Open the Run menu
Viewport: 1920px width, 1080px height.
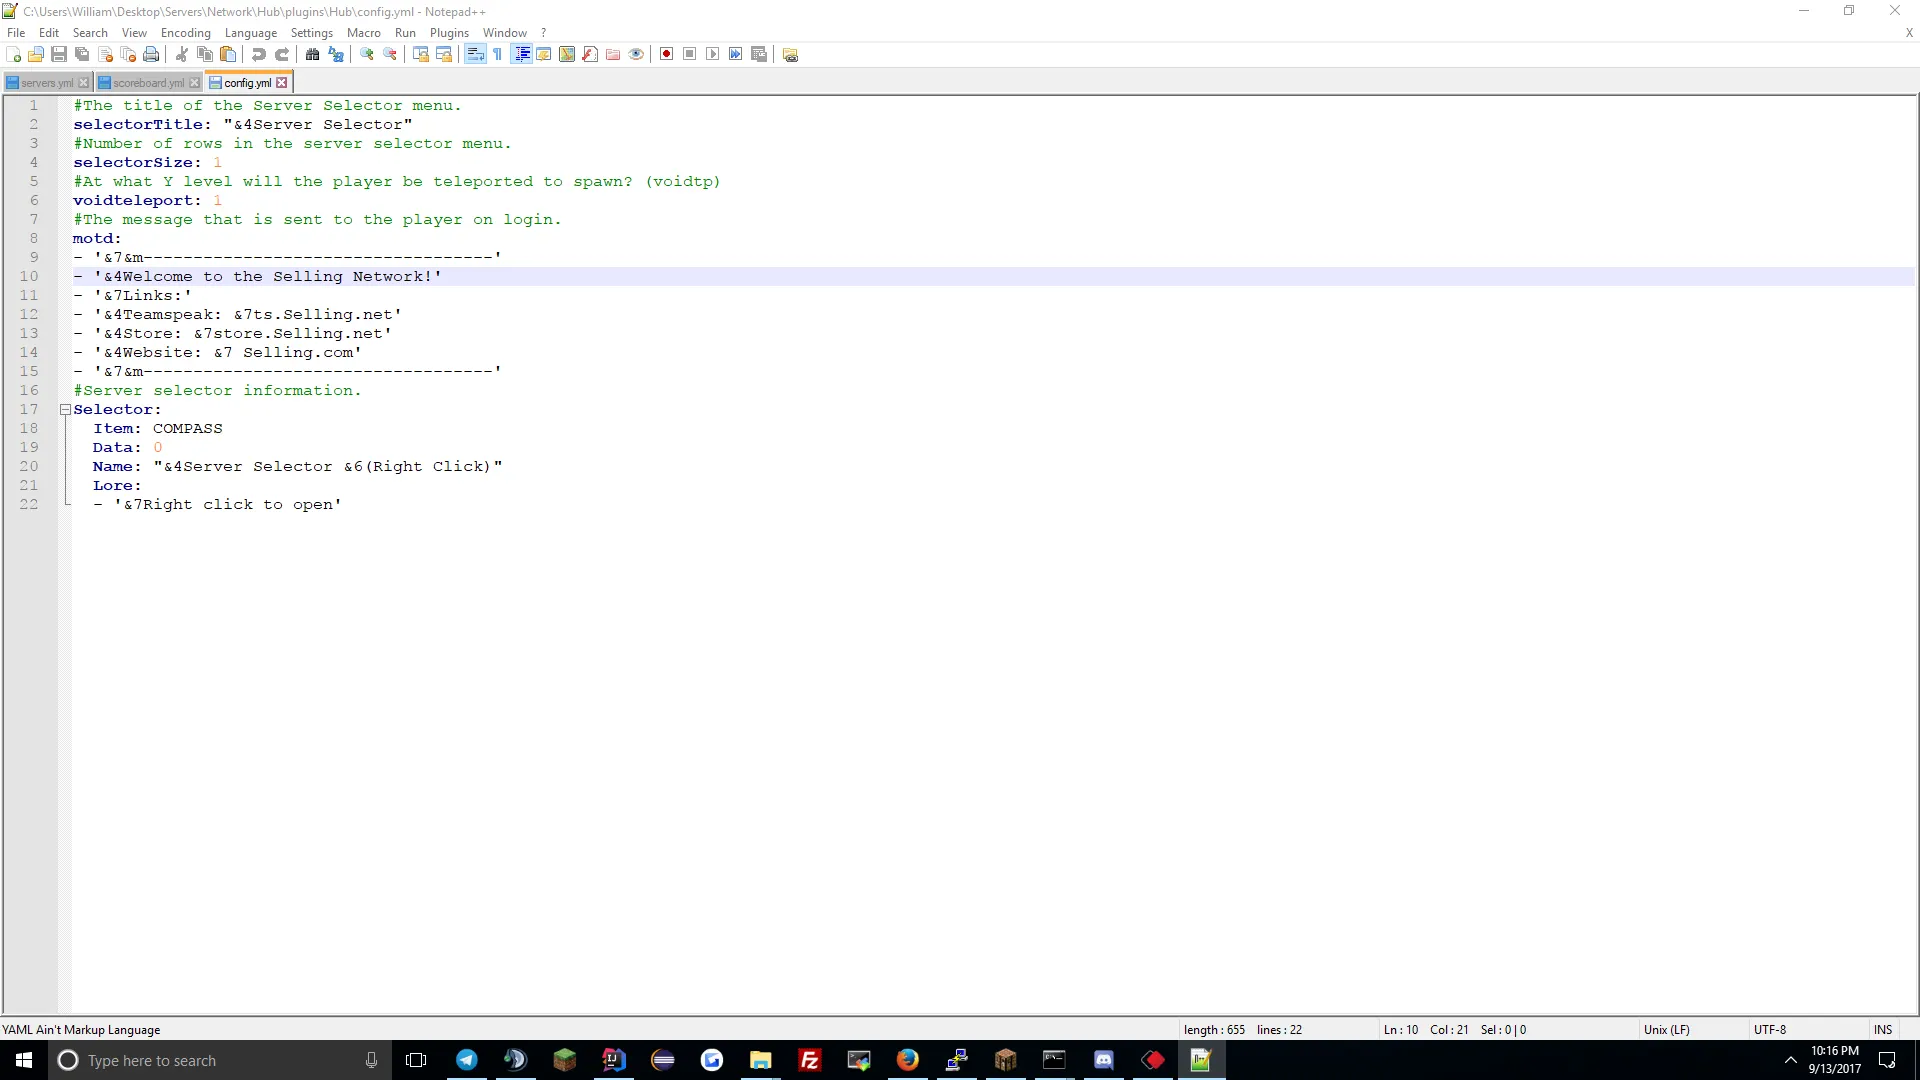[x=405, y=33]
